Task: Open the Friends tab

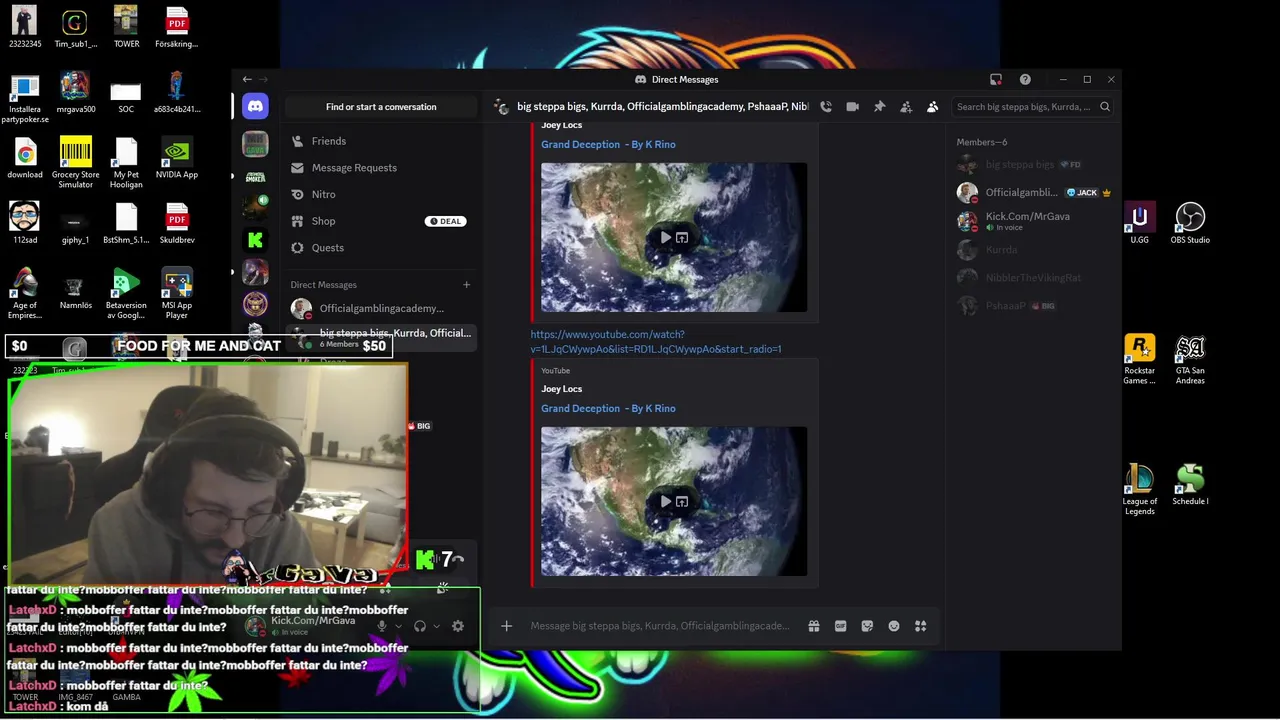Action: 380,141
